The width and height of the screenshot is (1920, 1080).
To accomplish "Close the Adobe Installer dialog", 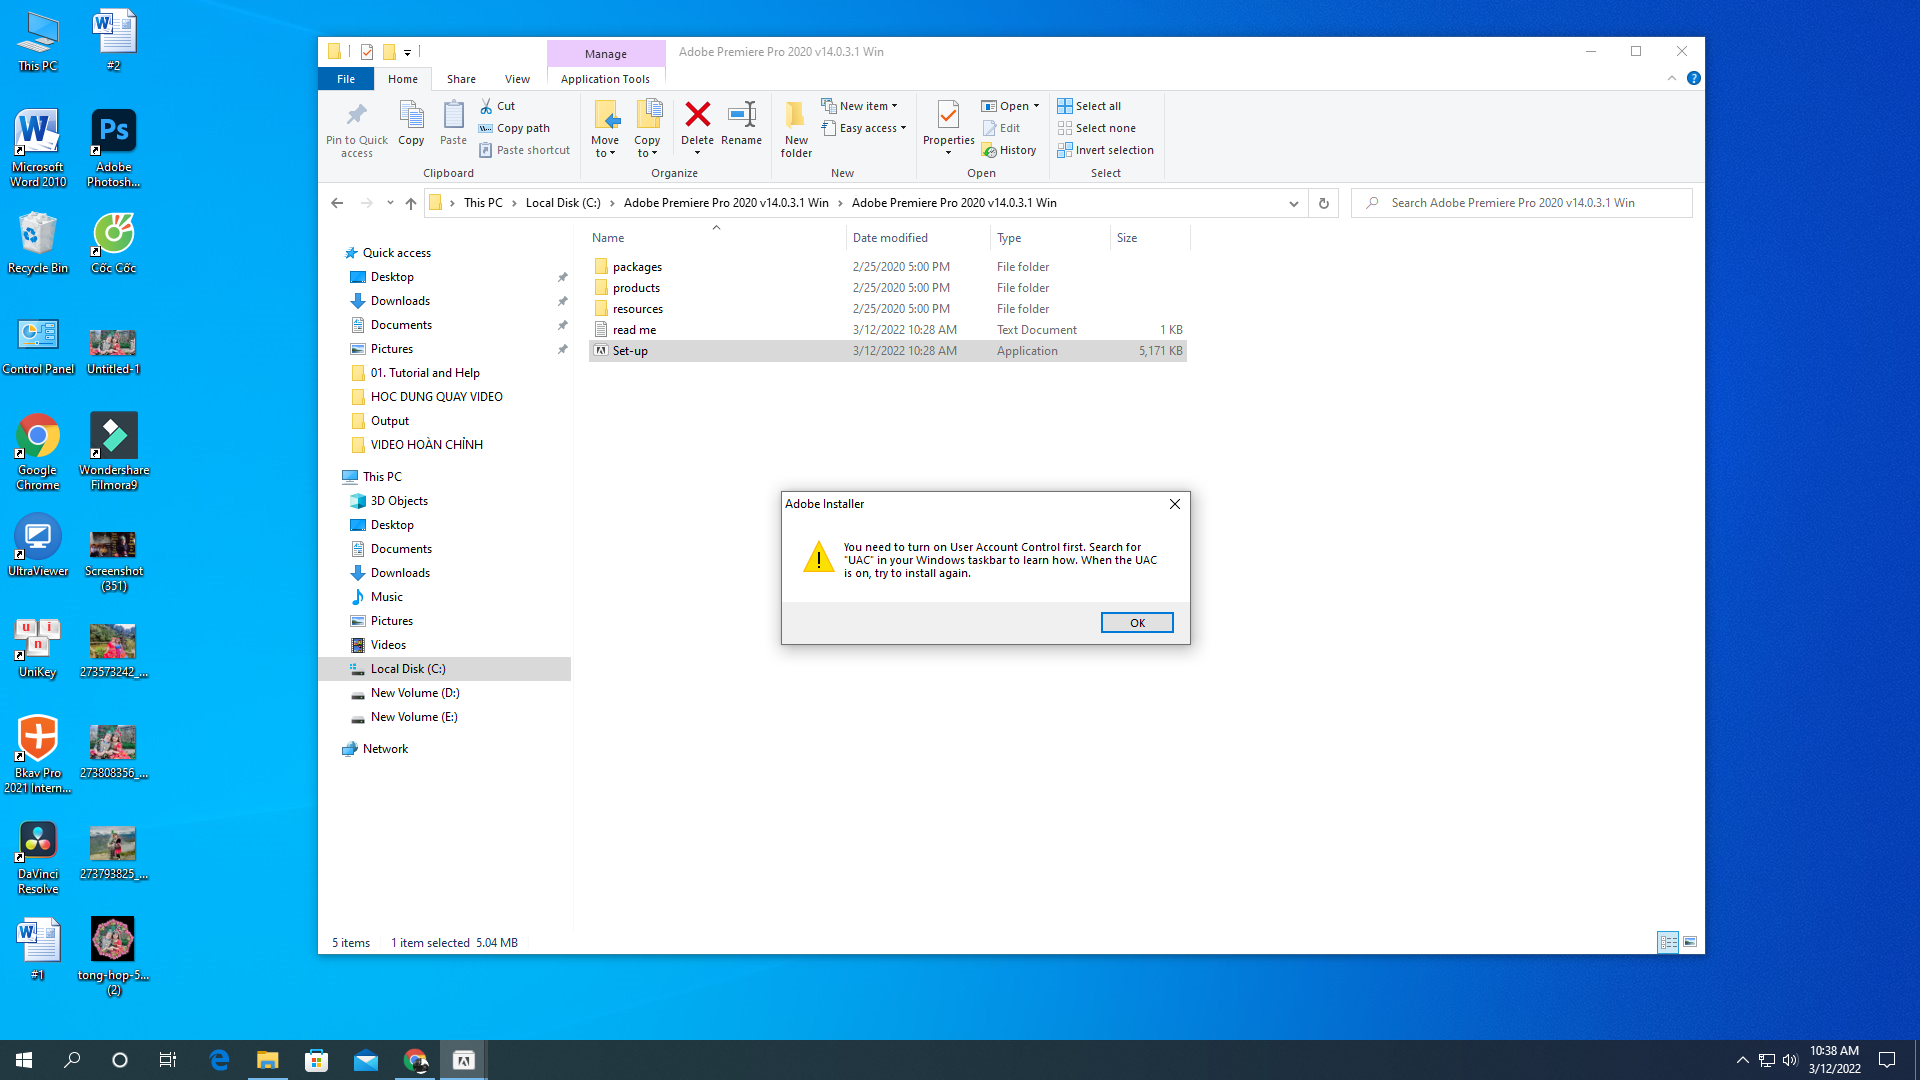I will [x=1175, y=504].
